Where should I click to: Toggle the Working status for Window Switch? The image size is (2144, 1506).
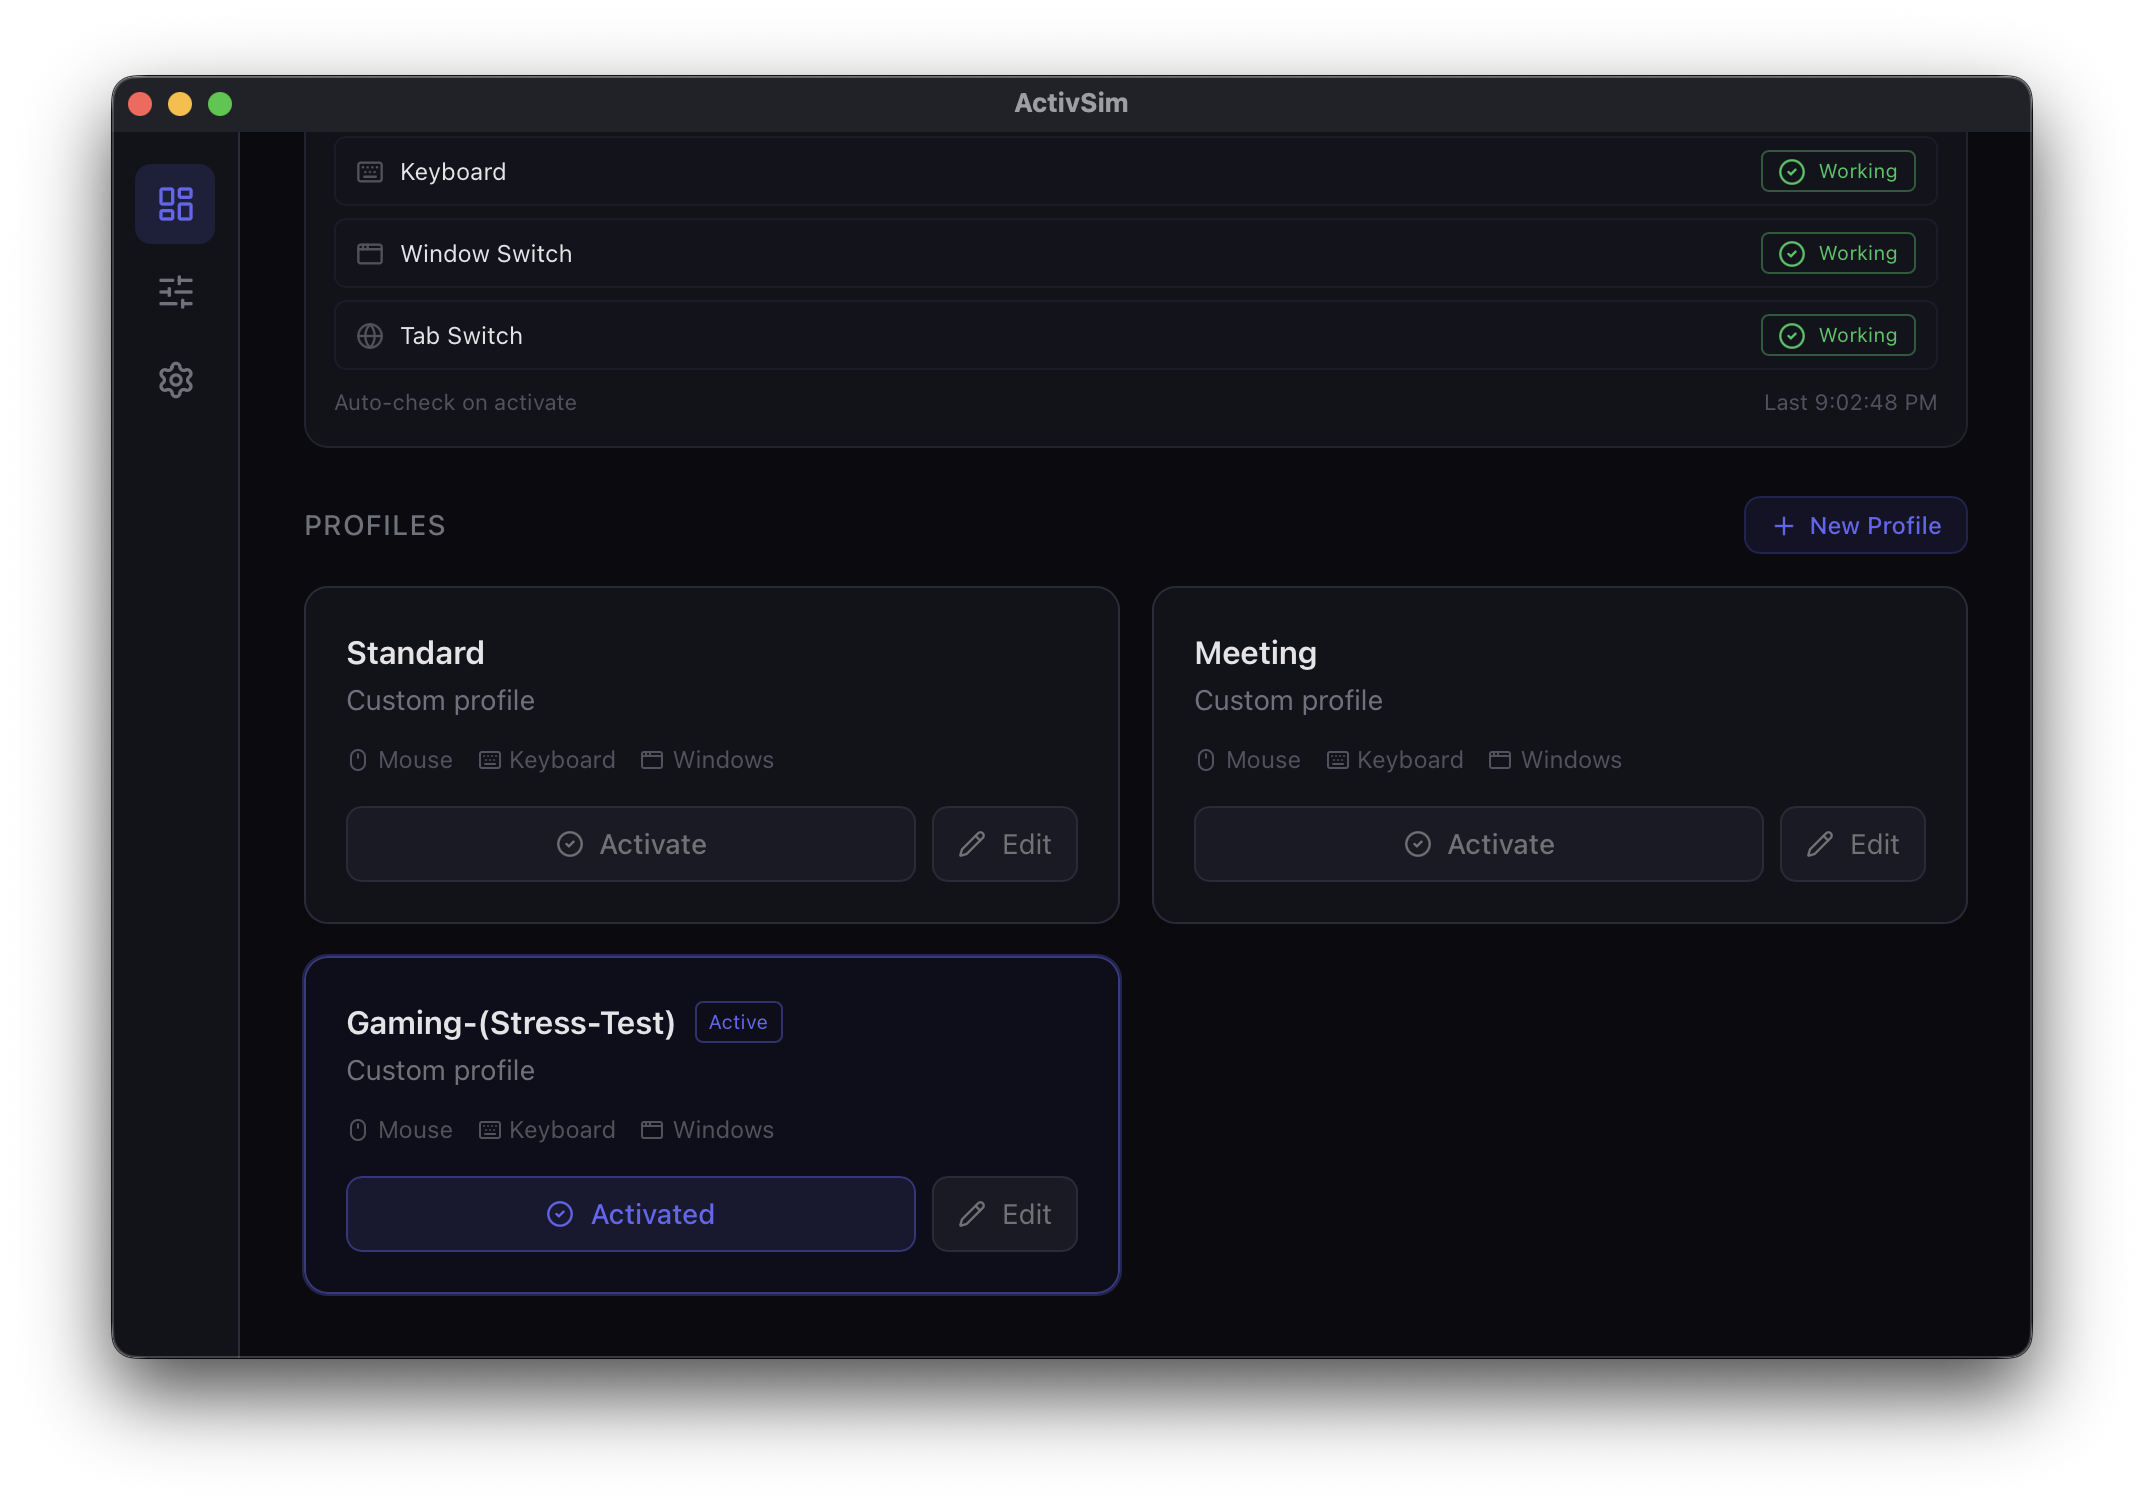click(x=1837, y=253)
